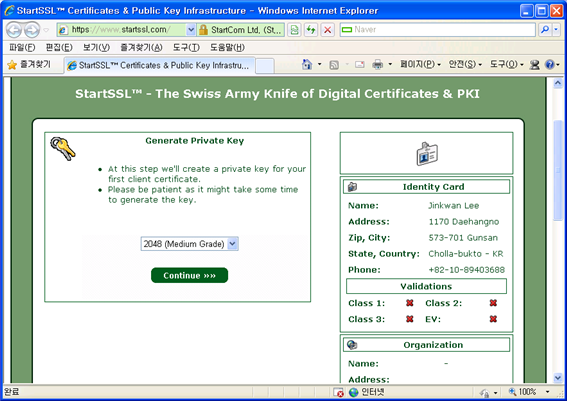This screenshot has width=567, height=401.
Task: Click the small icon in Identity Card header
Action: [352, 187]
